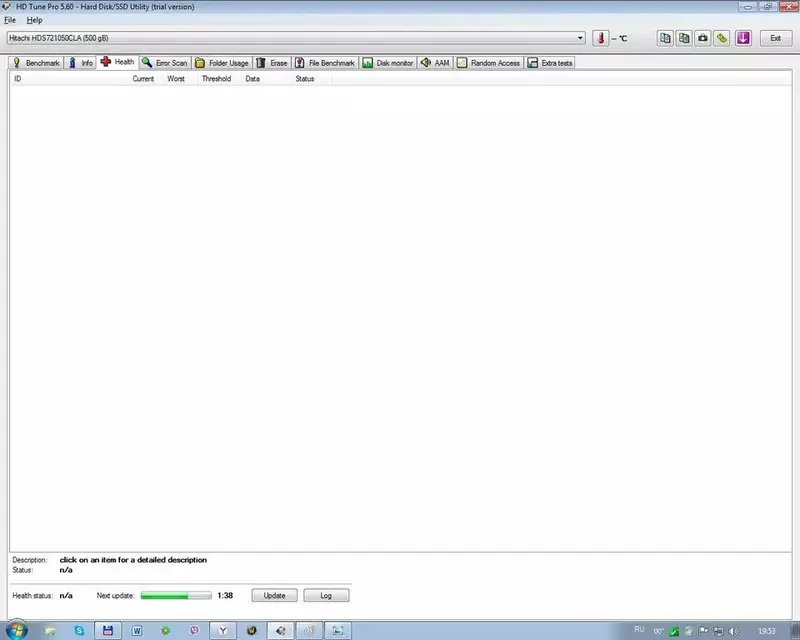The width and height of the screenshot is (800, 640).
Task: Open the Windows Start menu orb
Action: [x=16, y=630]
